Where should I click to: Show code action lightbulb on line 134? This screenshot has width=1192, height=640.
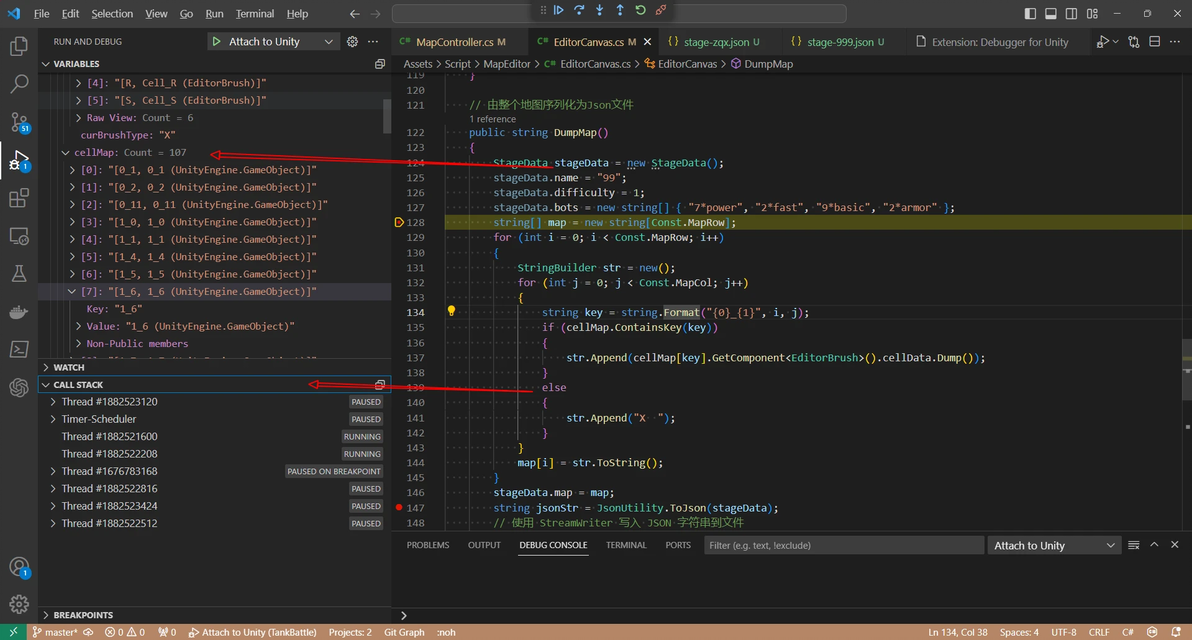[452, 311]
